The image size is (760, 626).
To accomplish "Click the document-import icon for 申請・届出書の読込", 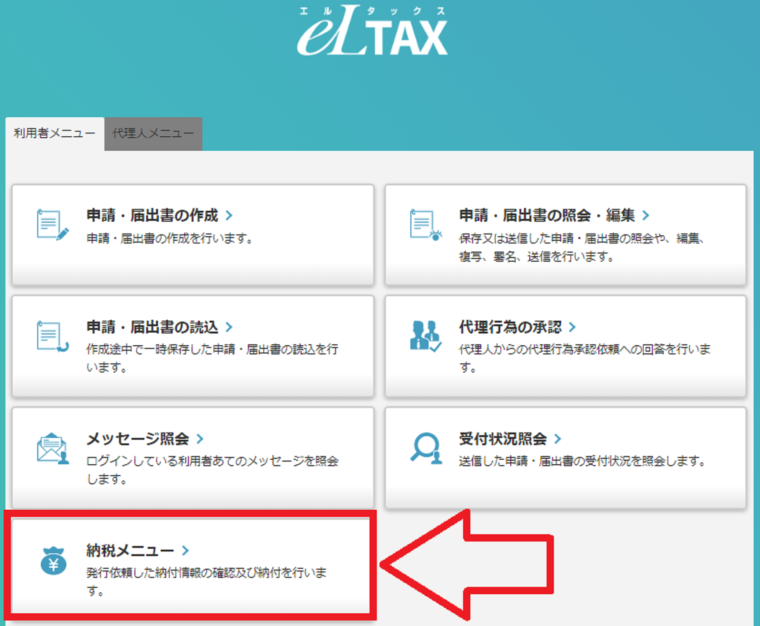I will click(x=52, y=337).
